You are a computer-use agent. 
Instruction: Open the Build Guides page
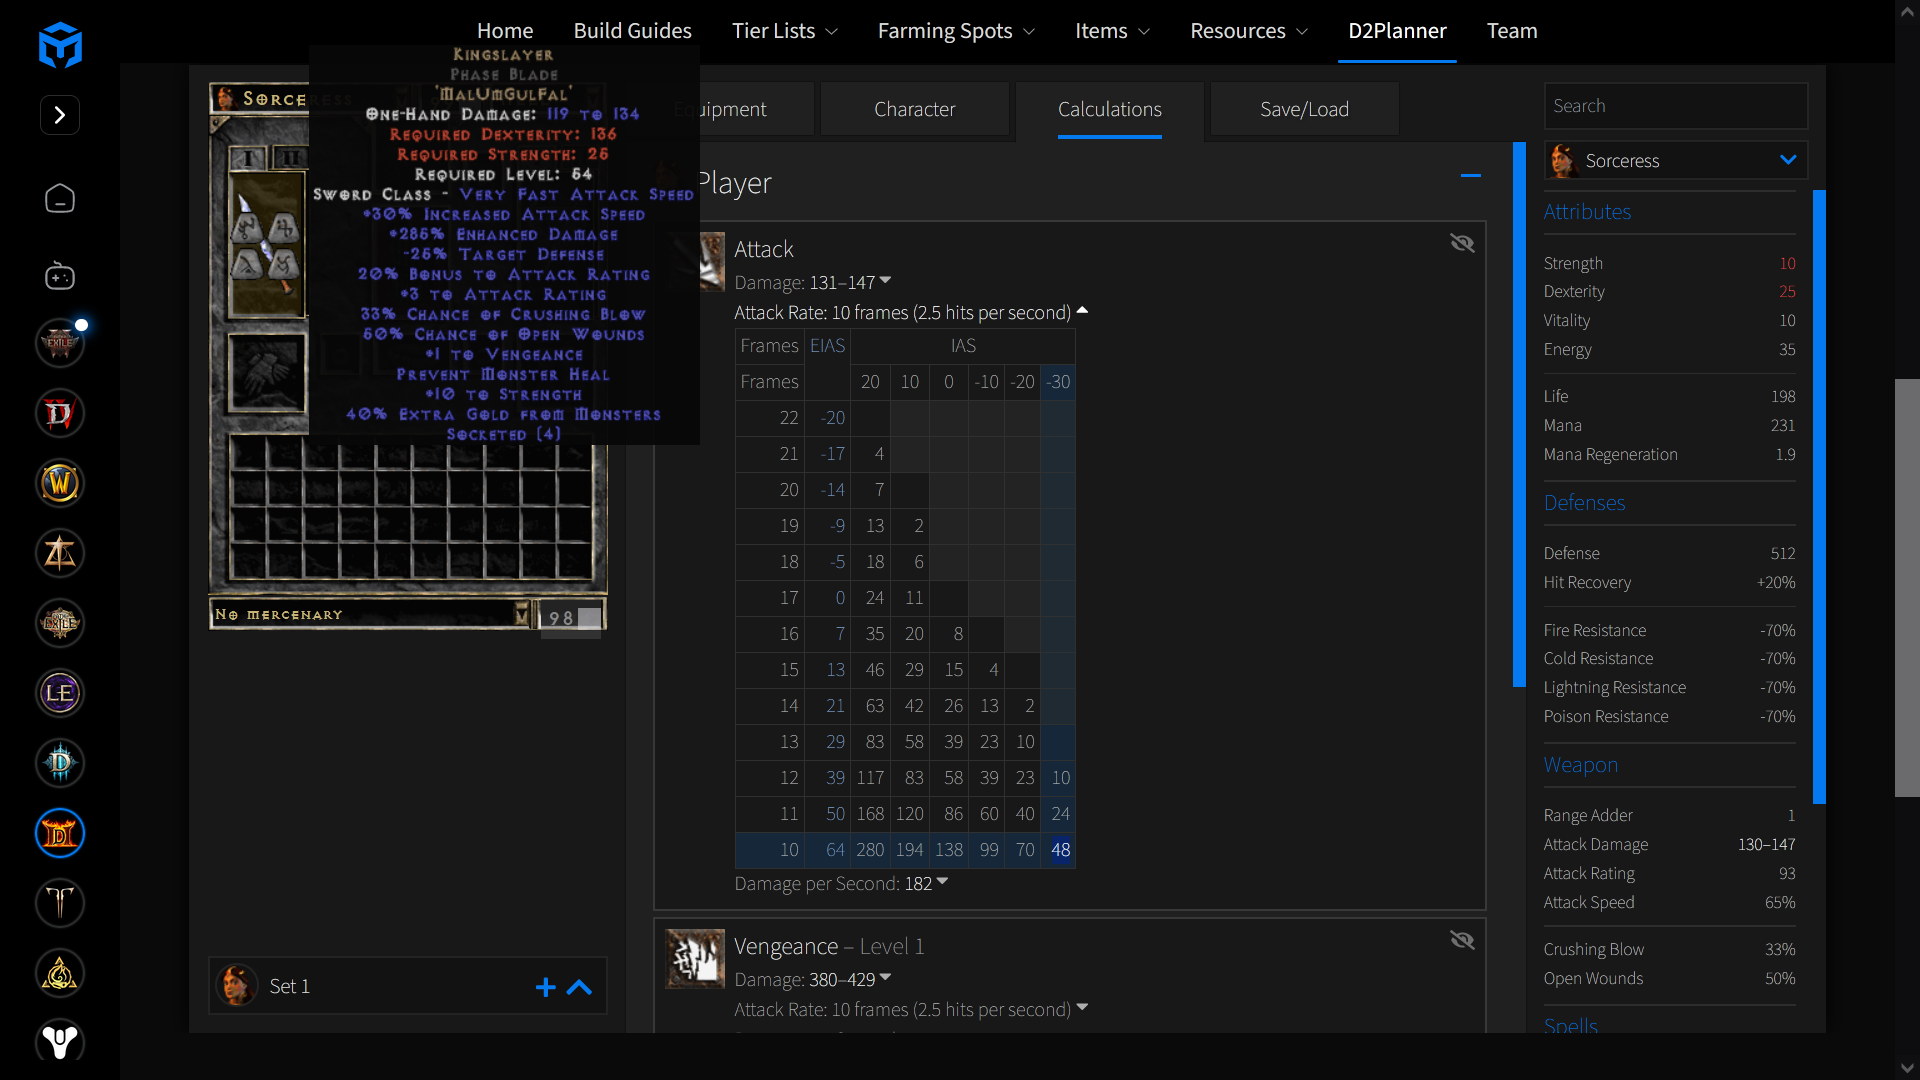pyautogui.click(x=632, y=31)
